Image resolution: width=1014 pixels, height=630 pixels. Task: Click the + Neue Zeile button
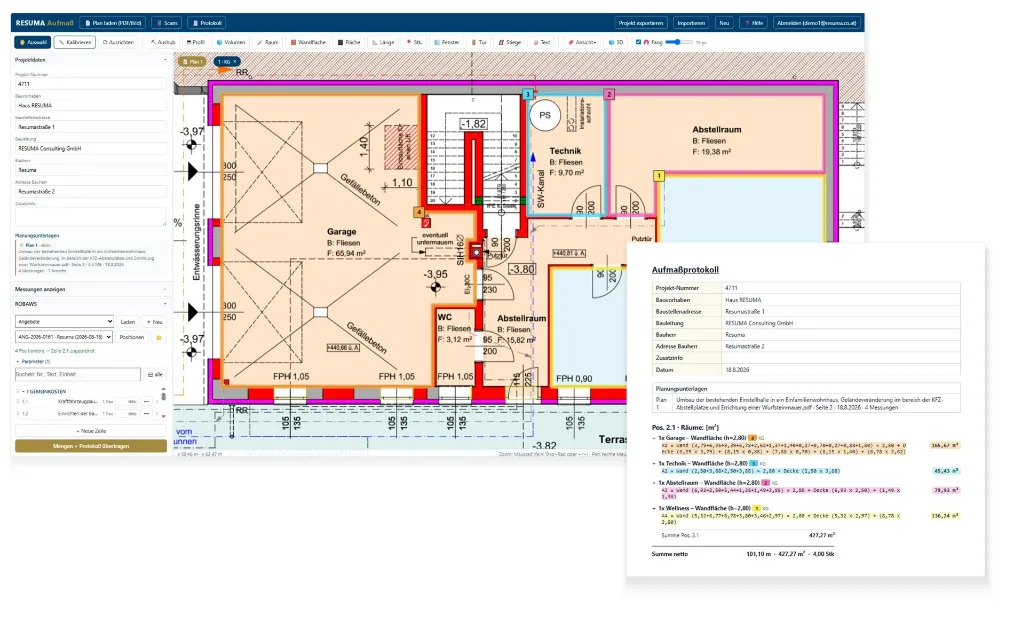tap(91, 431)
